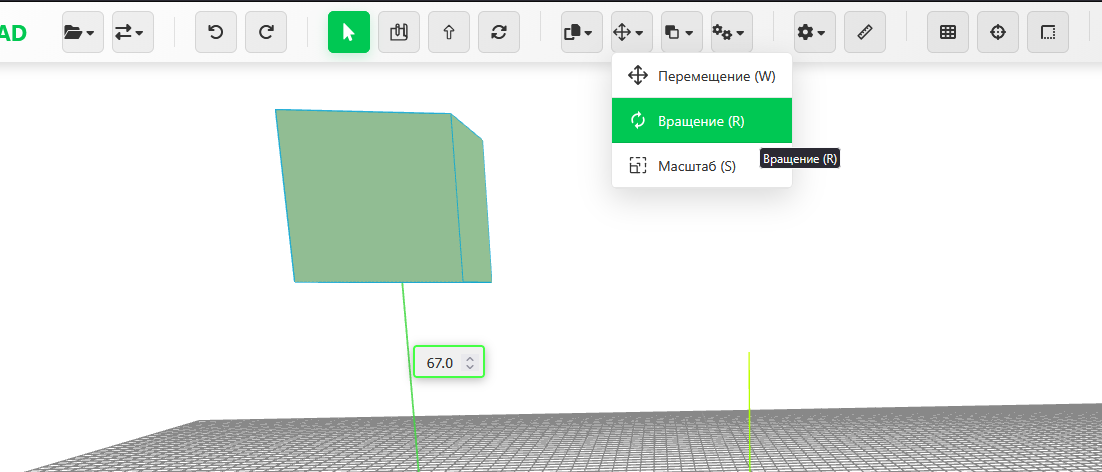Click the scale icon beside Масштаб
The height and width of the screenshot is (472, 1102).
click(x=637, y=166)
